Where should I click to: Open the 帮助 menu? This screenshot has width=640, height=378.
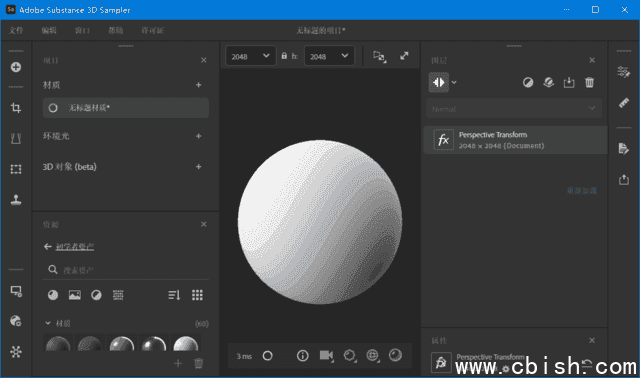pyautogui.click(x=116, y=30)
